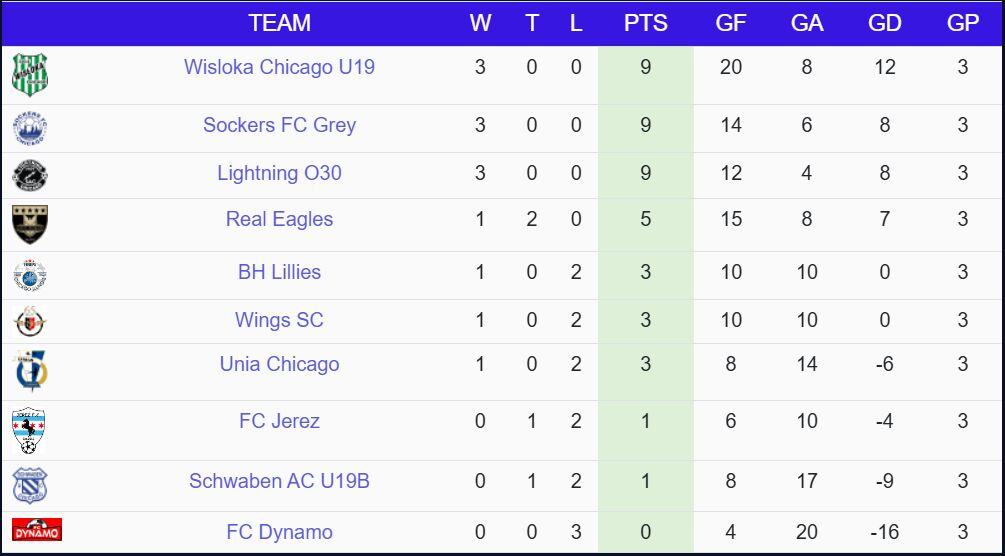Click the Schwaben AC U19B logo

tap(30, 485)
